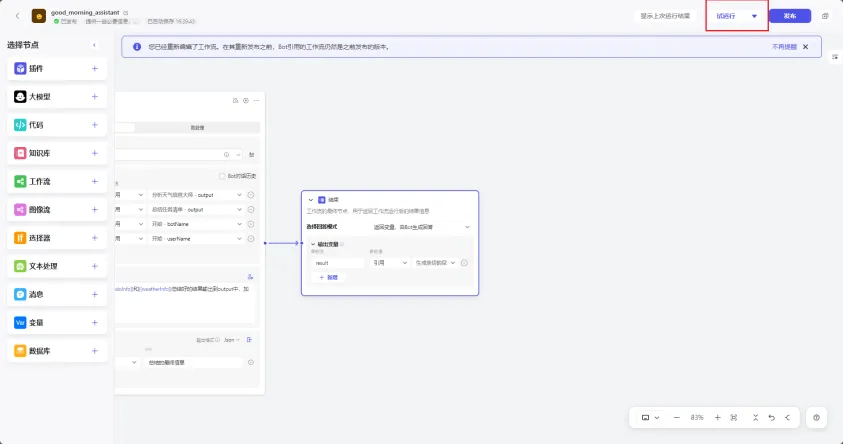Viewport: 843px width, 444px height.
Task: Open the 开始 - userName dropdown
Action: click(x=196, y=239)
